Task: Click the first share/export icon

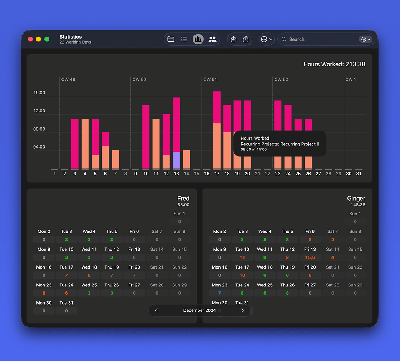Action: 233,39
